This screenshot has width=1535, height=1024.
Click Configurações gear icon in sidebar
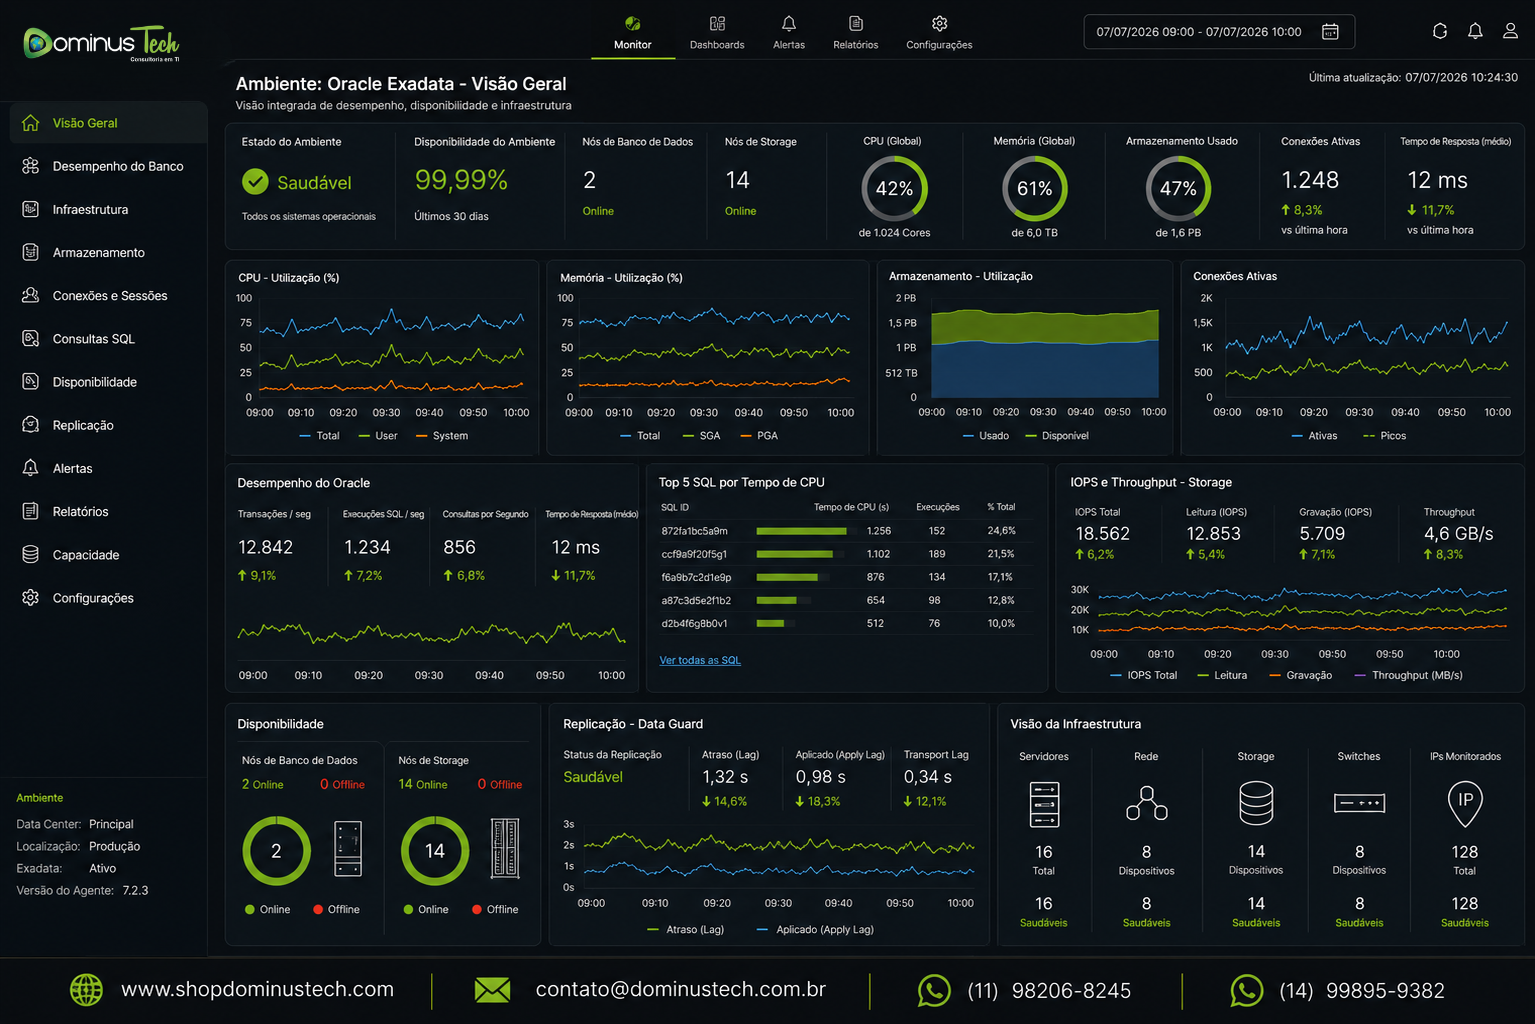tap(31, 597)
